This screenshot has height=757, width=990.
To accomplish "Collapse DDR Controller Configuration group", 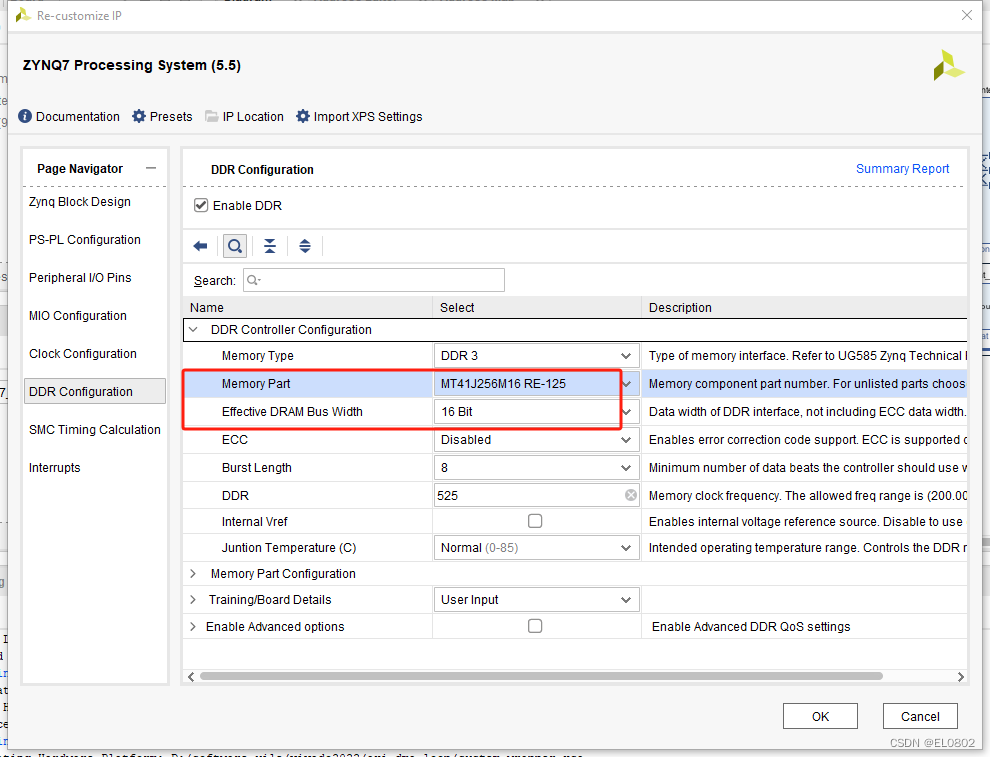I will (193, 330).
